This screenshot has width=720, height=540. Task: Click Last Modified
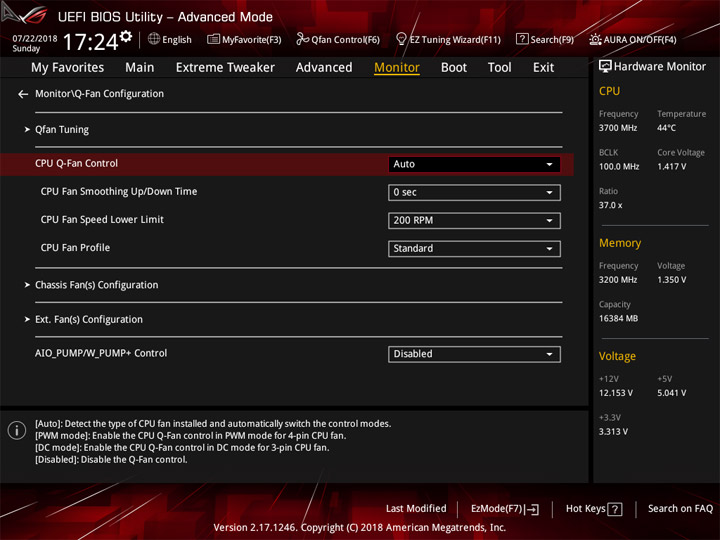tap(416, 509)
